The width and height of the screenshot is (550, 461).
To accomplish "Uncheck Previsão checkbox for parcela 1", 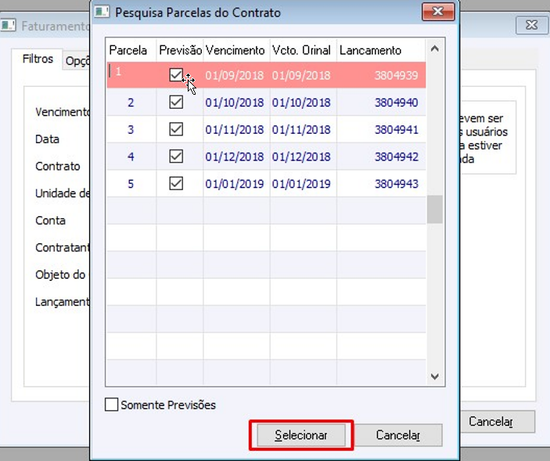I will coord(176,75).
